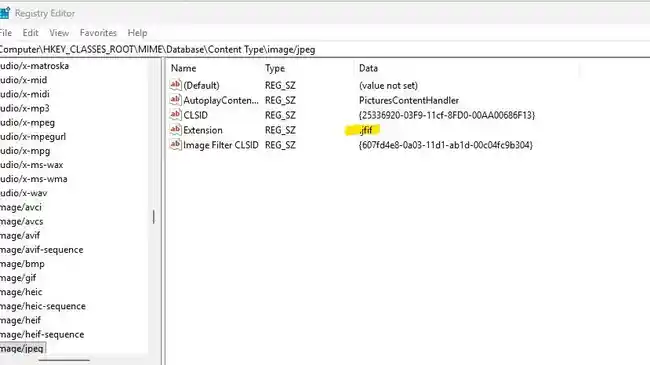This screenshot has height=365, width=650.
Task: Click REG_SZ type in Extension row
Action: [x=280, y=130]
